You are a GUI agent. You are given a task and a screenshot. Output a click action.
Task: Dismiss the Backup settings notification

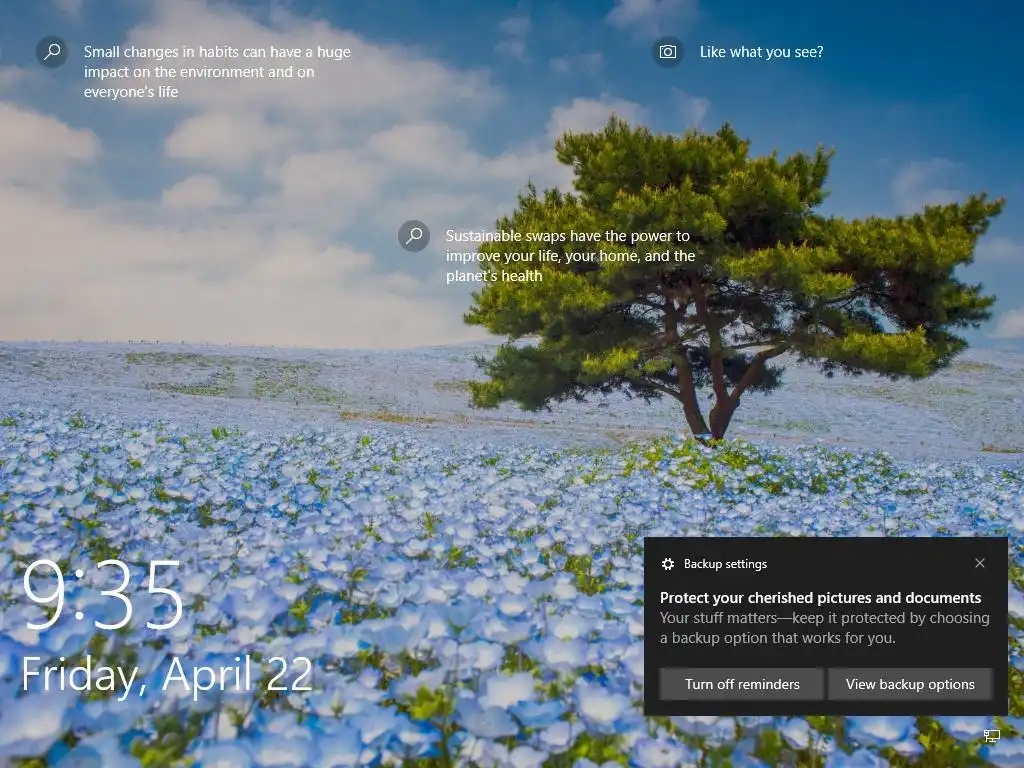[x=980, y=563]
